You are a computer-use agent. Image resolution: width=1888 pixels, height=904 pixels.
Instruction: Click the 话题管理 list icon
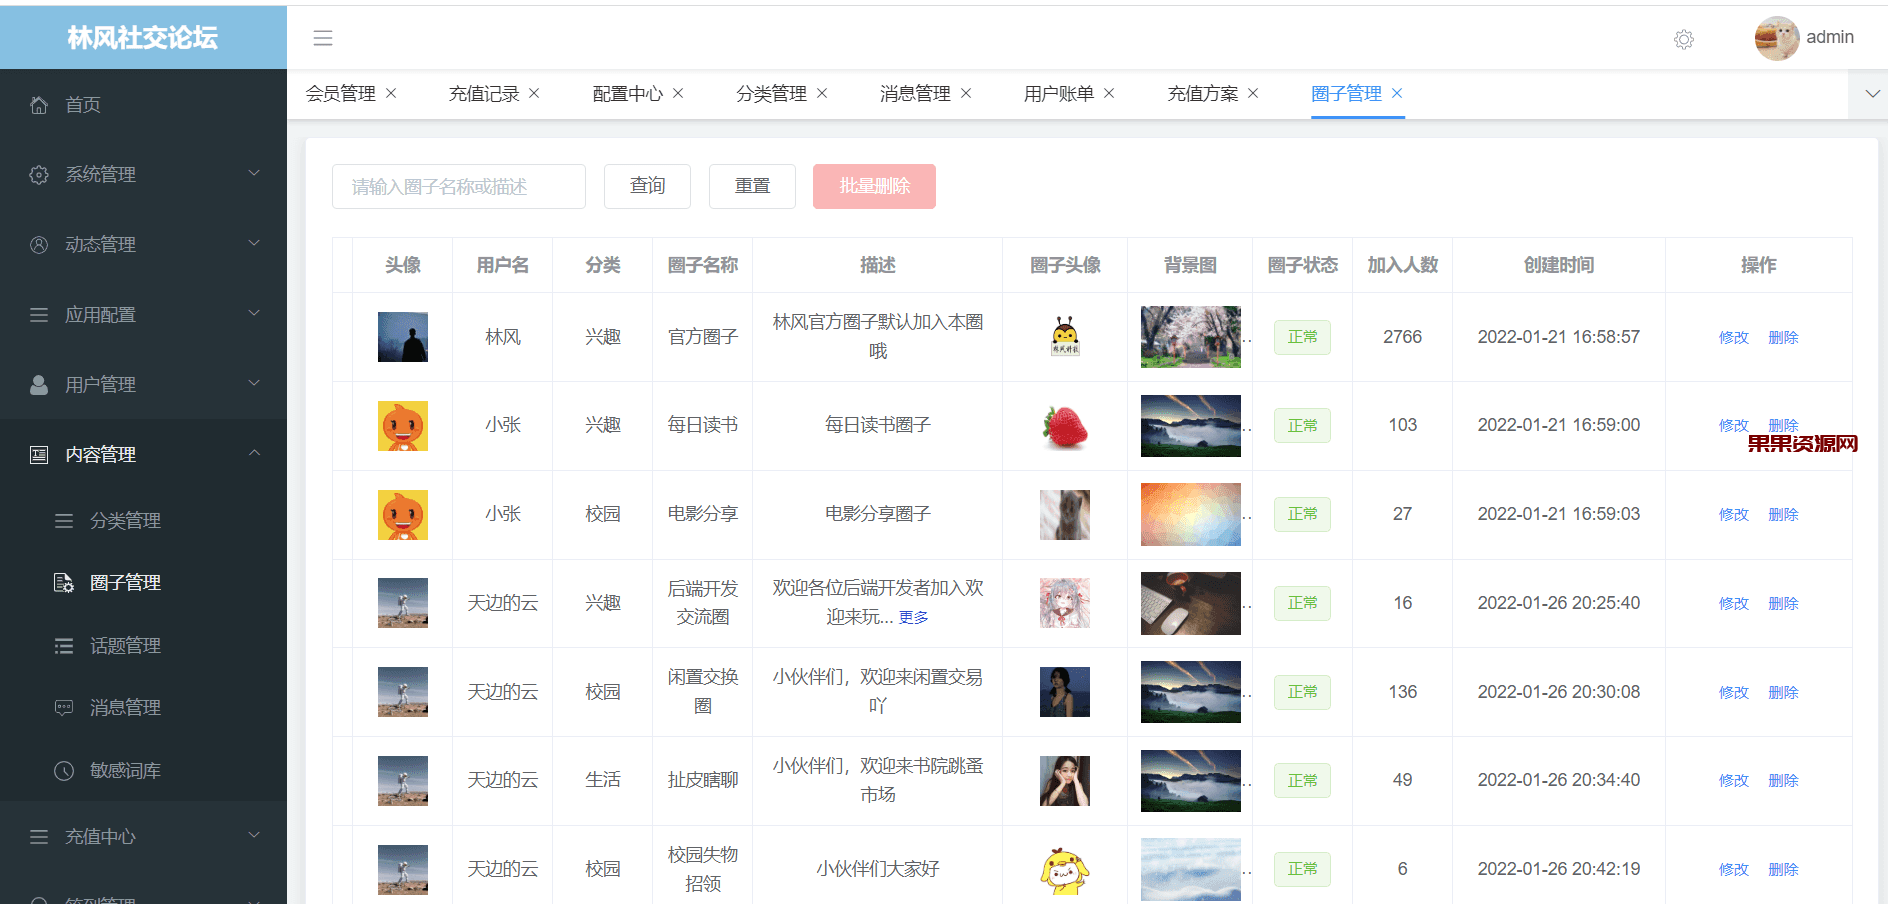tap(63, 645)
